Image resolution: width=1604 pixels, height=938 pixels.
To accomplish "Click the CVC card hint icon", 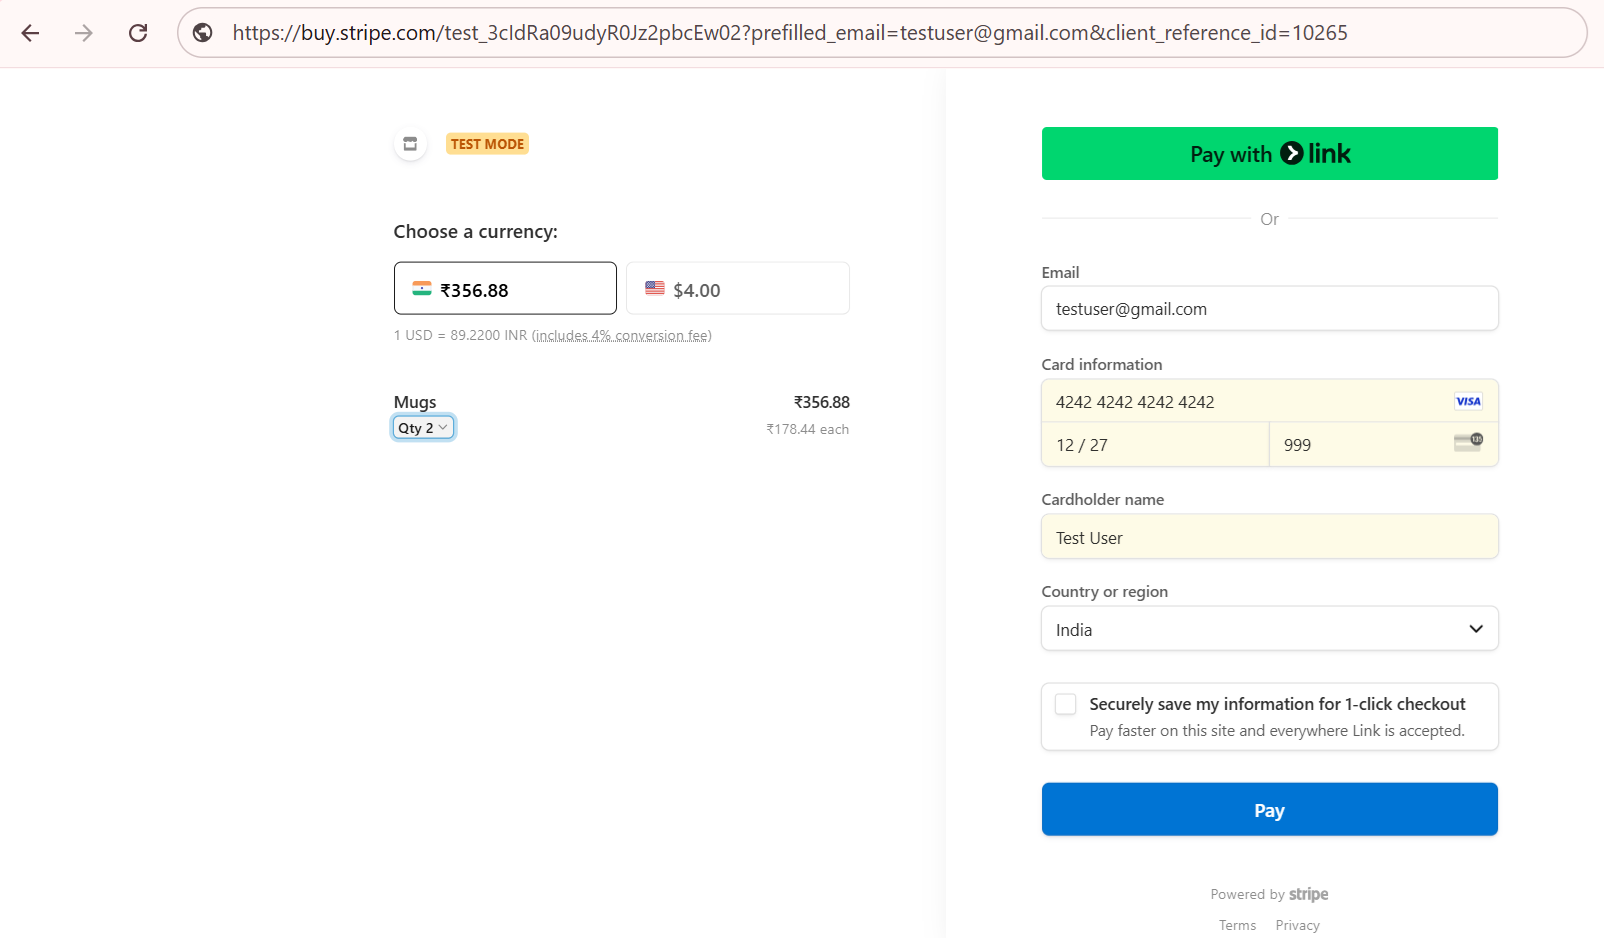I will [1468, 441].
